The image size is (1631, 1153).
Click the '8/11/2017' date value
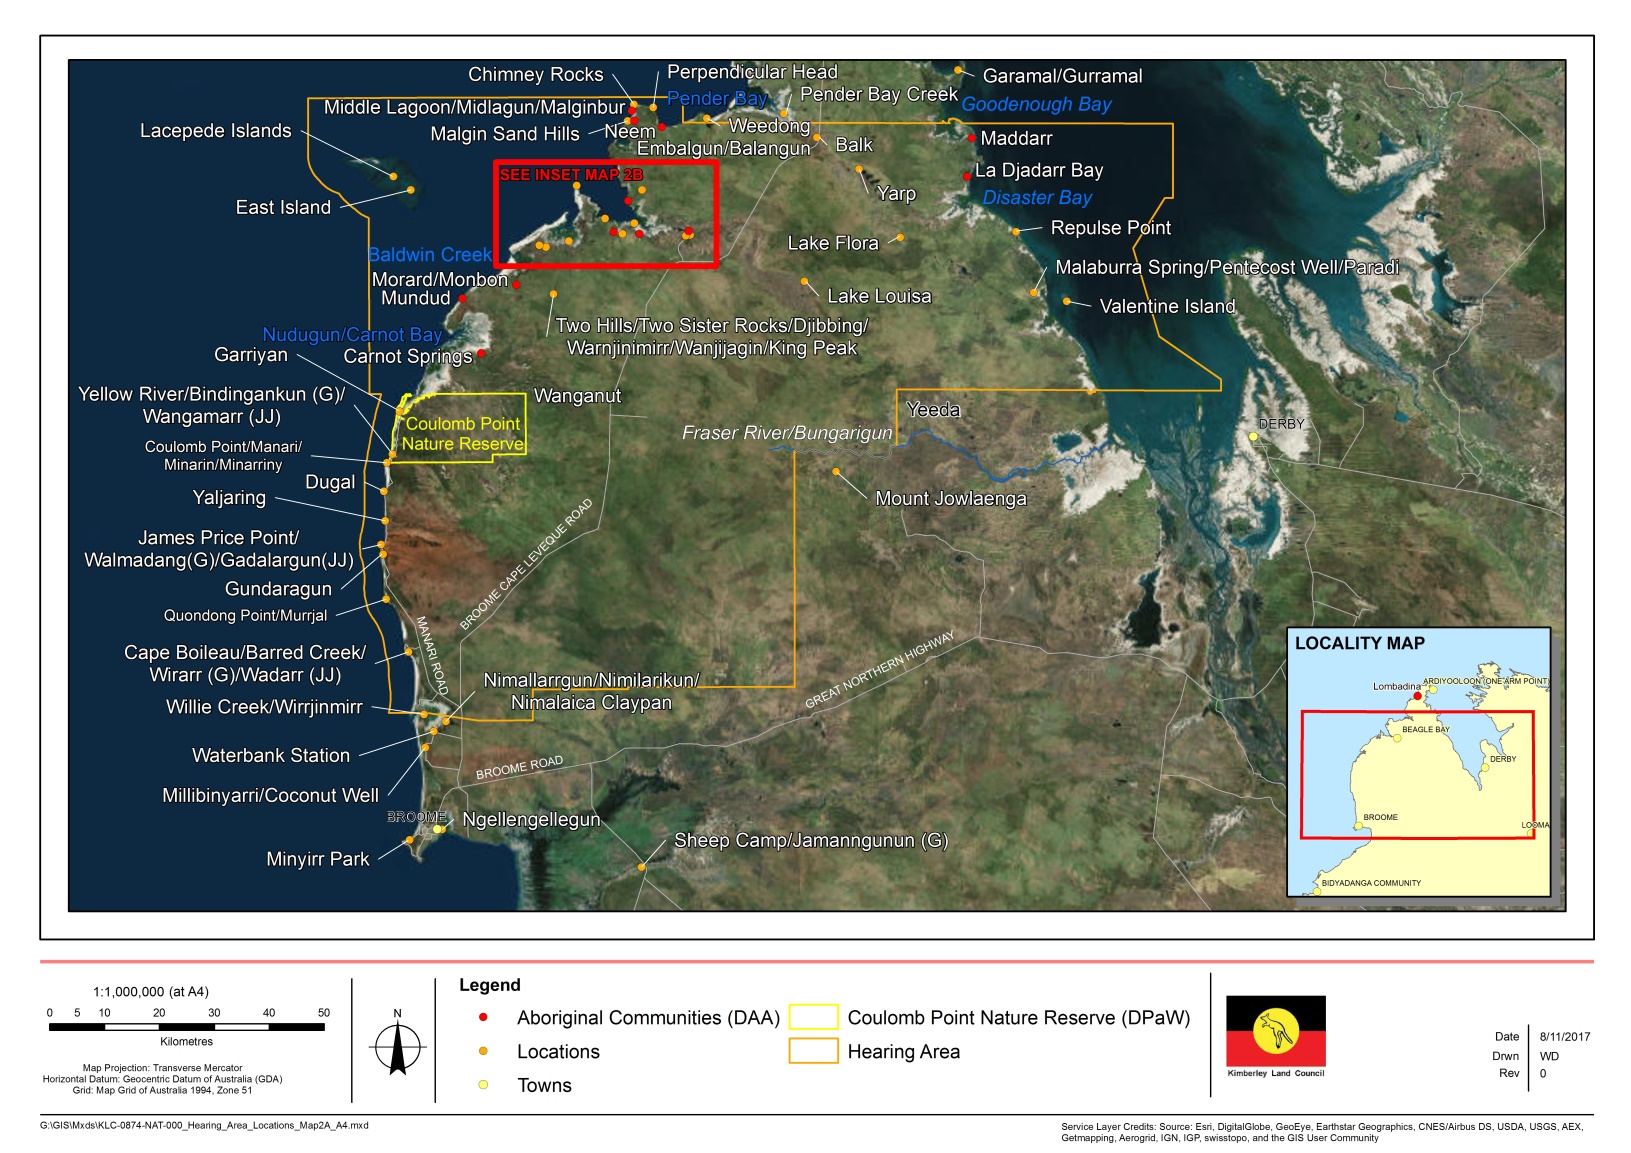[1564, 1037]
